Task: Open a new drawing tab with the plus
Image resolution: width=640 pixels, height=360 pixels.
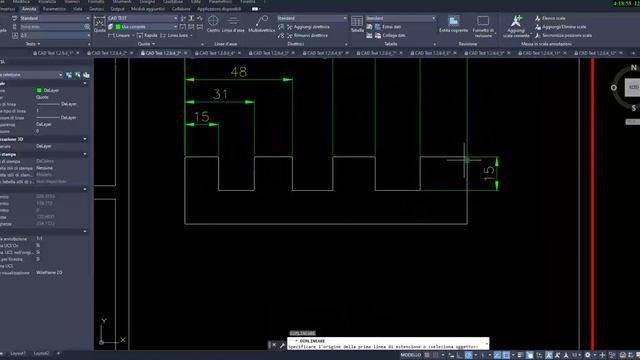Action: [x=633, y=53]
